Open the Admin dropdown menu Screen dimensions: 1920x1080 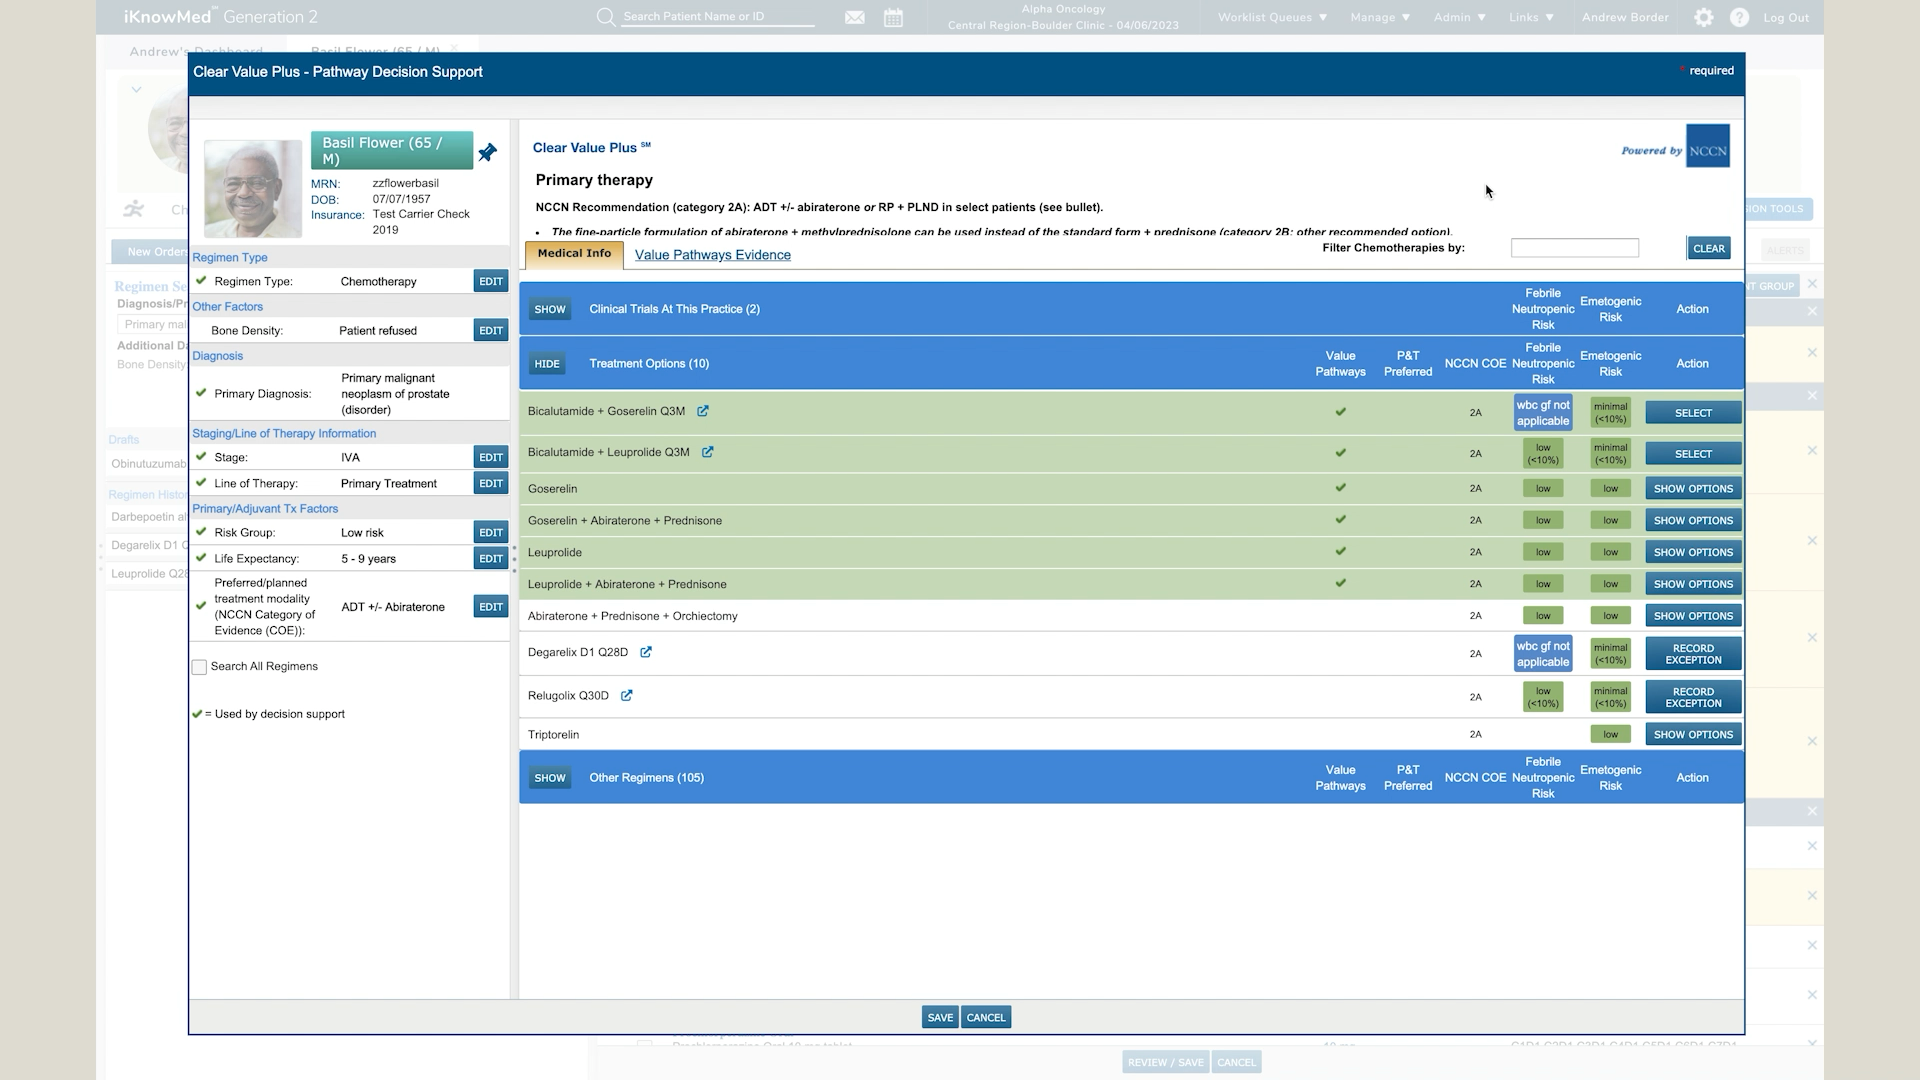point(1459,17)
